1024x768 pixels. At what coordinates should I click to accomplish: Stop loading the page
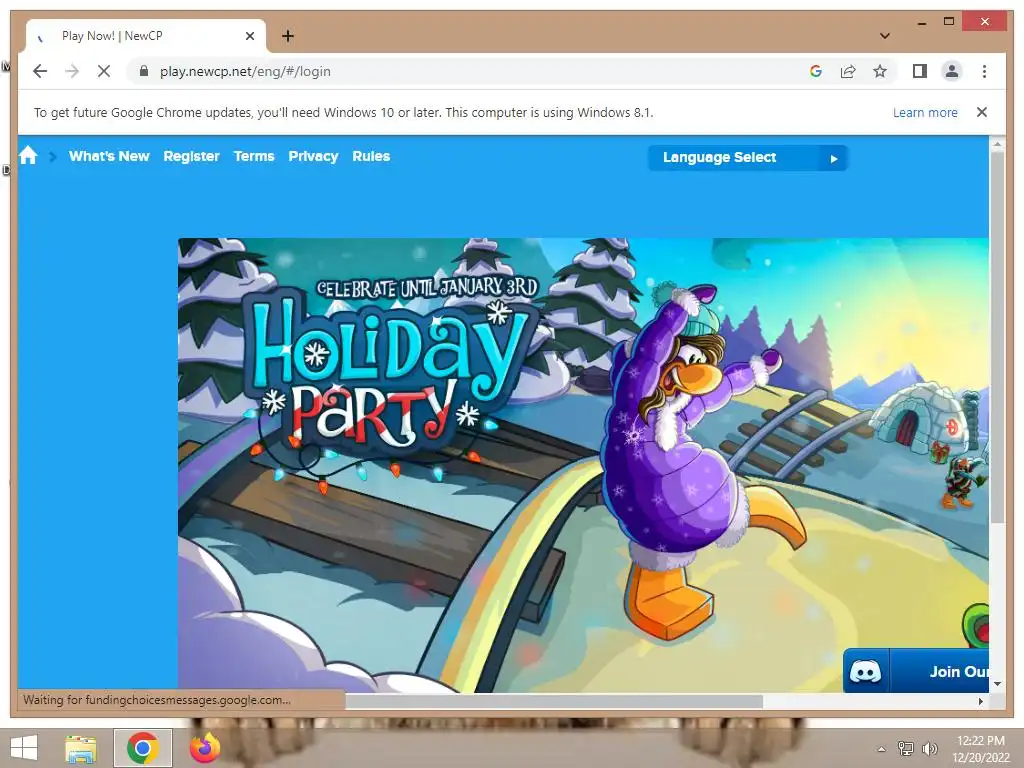[104, 71]
